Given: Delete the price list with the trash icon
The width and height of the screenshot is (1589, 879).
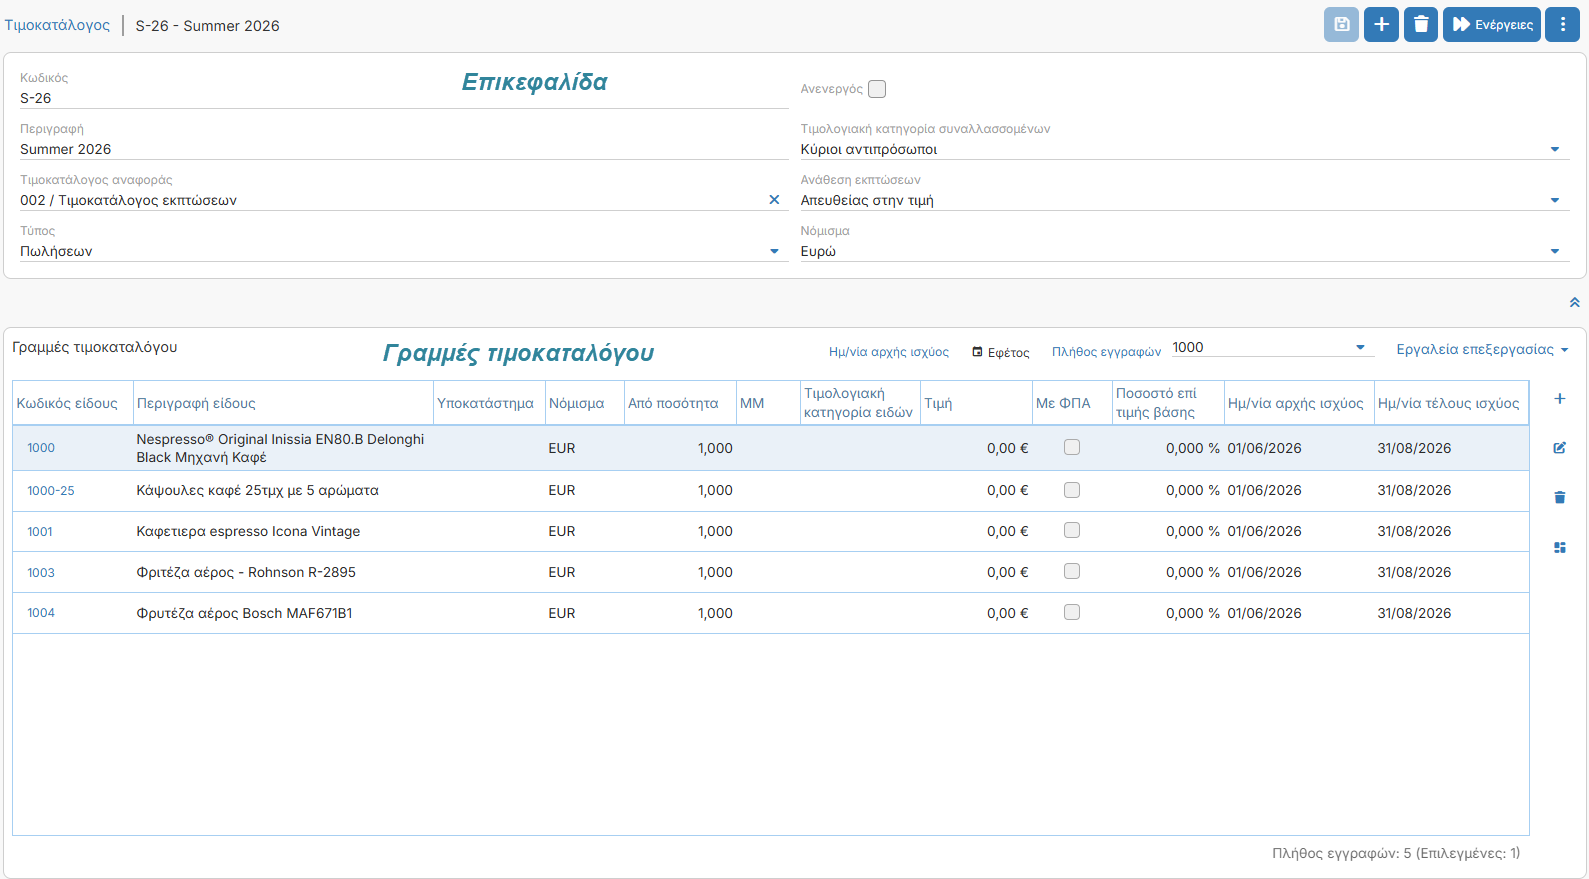Looking at the screenshot, I should pyautogui.click(x=1421, y=24).
